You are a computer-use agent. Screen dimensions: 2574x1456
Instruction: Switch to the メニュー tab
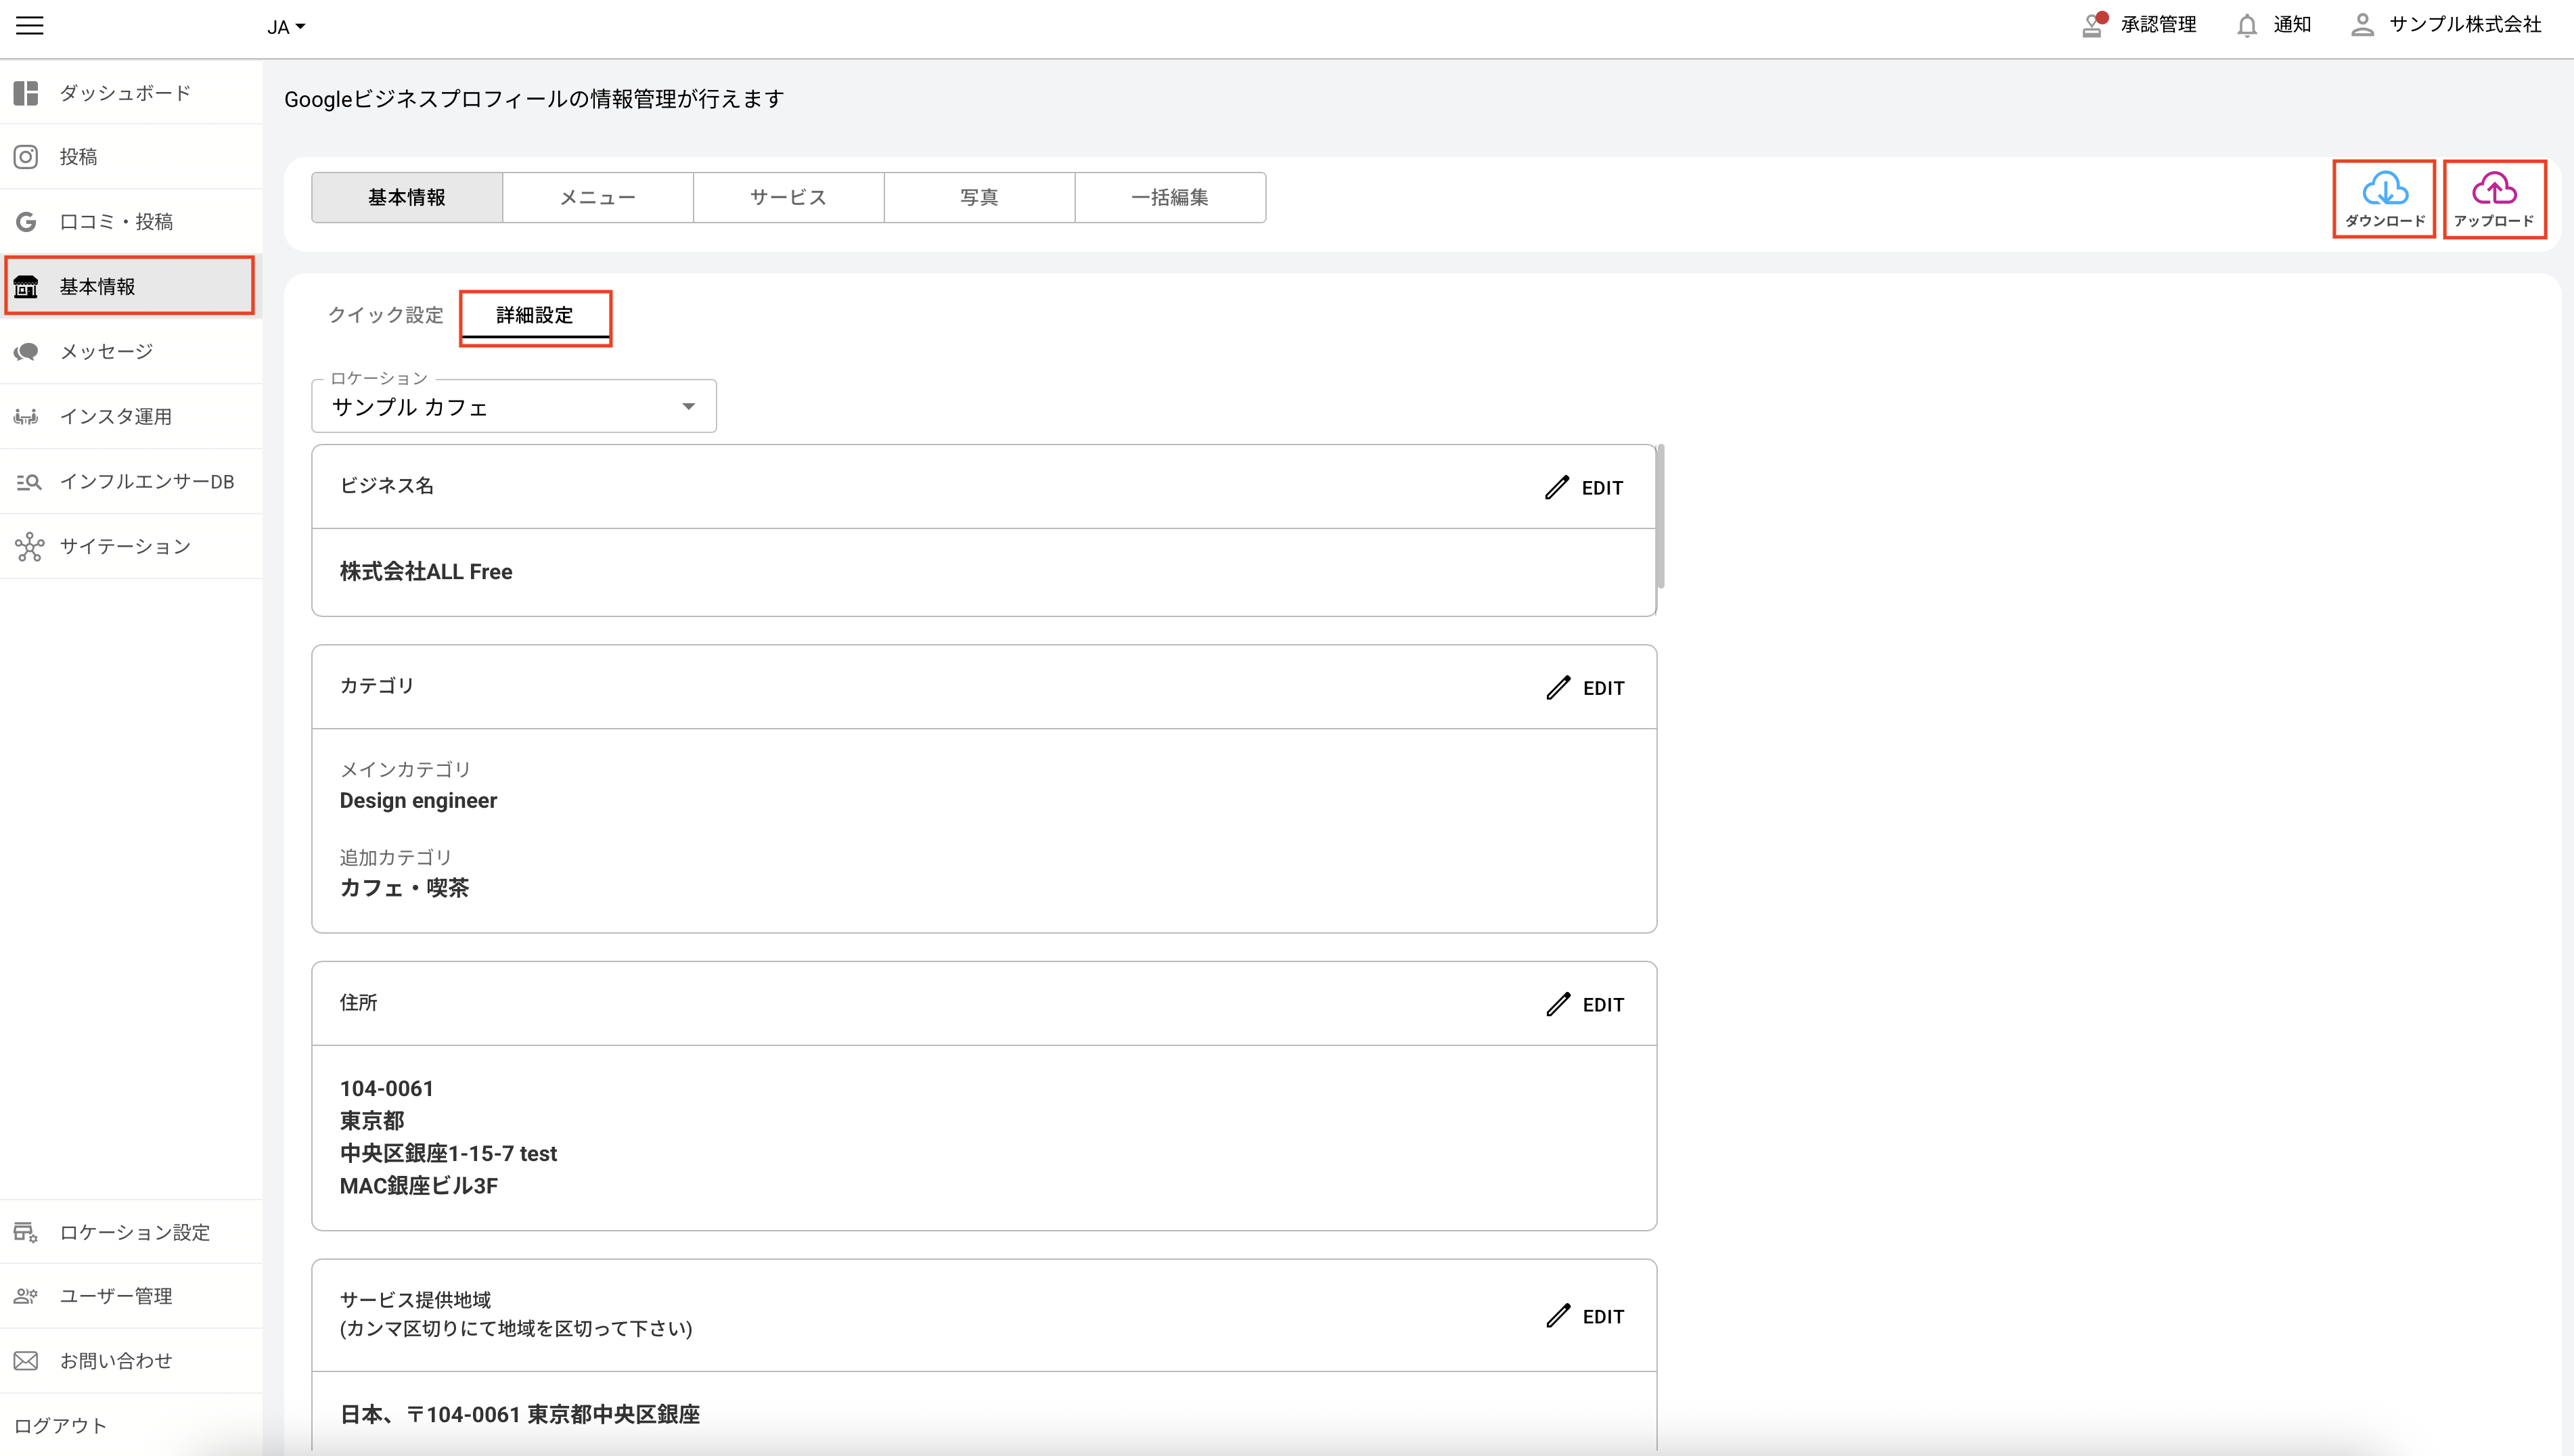(597, 198)
